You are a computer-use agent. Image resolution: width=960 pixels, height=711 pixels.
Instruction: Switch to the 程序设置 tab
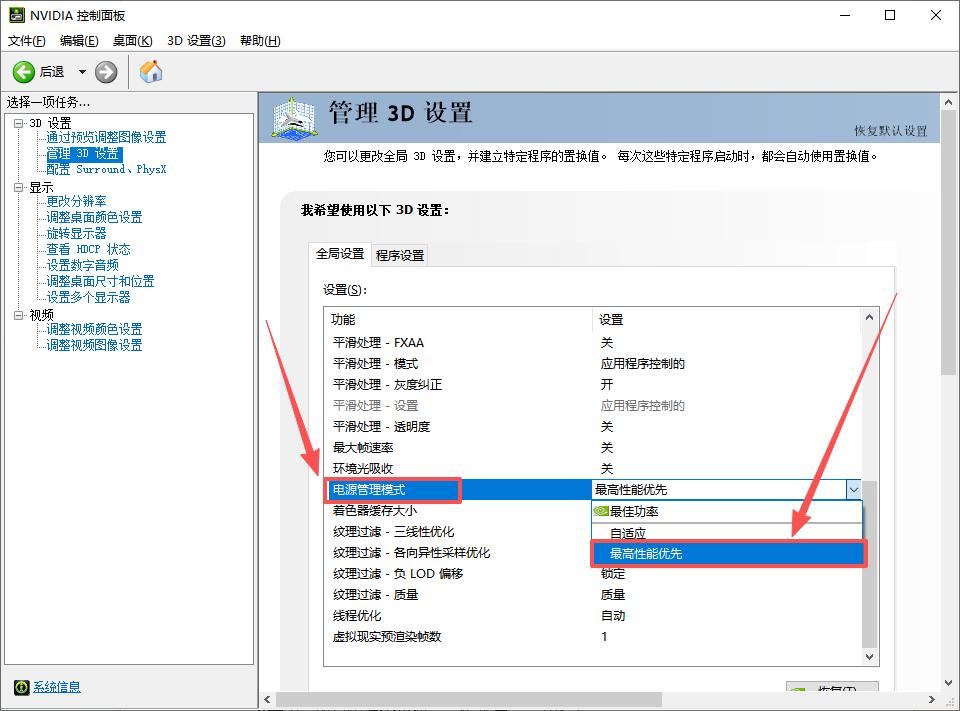pyautogui.click(x=400, y=255)
